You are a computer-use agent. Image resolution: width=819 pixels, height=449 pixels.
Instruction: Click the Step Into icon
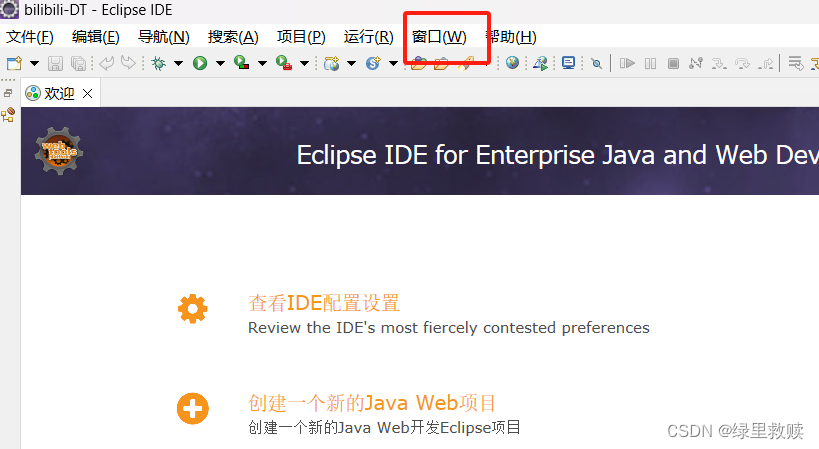click(719, 64)
